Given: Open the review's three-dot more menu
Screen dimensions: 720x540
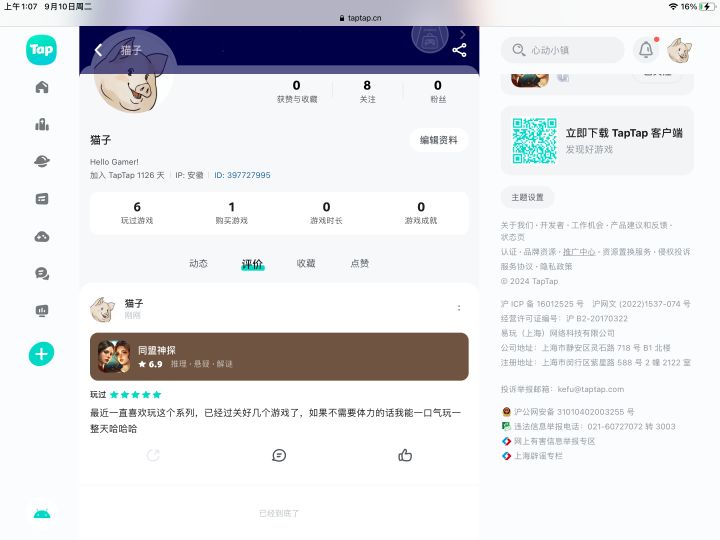Looking at the screenshot, I should click(459, 308).
